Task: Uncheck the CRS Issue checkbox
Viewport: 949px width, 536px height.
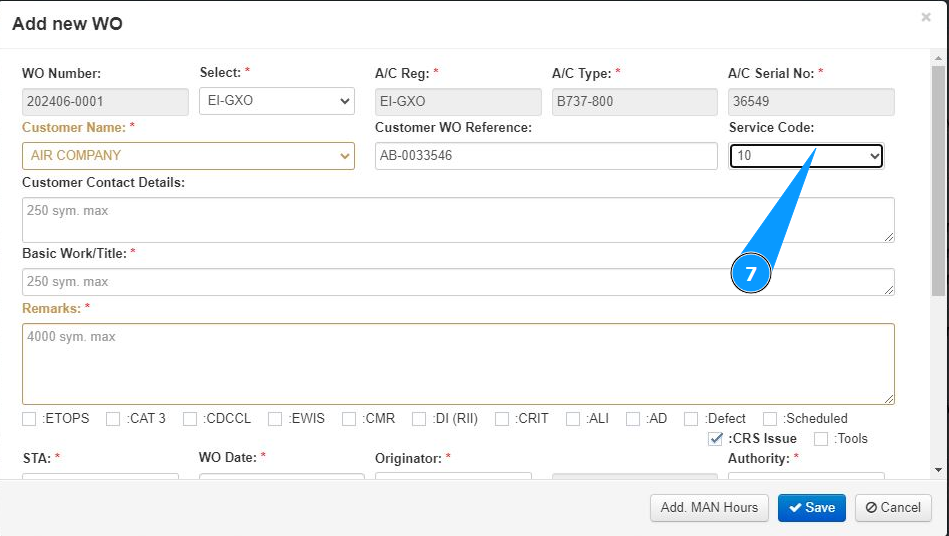Action: [715, 439]
